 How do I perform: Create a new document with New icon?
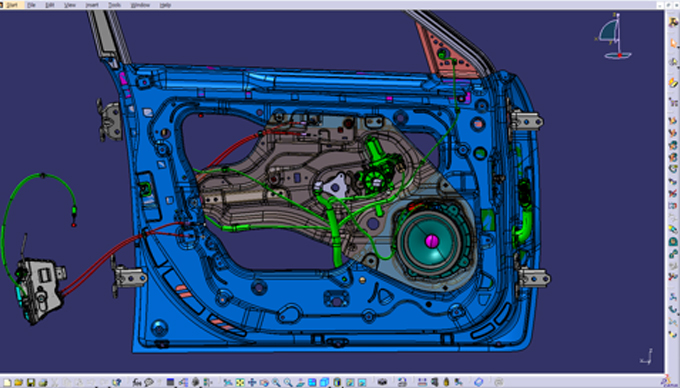pos(7,382)
